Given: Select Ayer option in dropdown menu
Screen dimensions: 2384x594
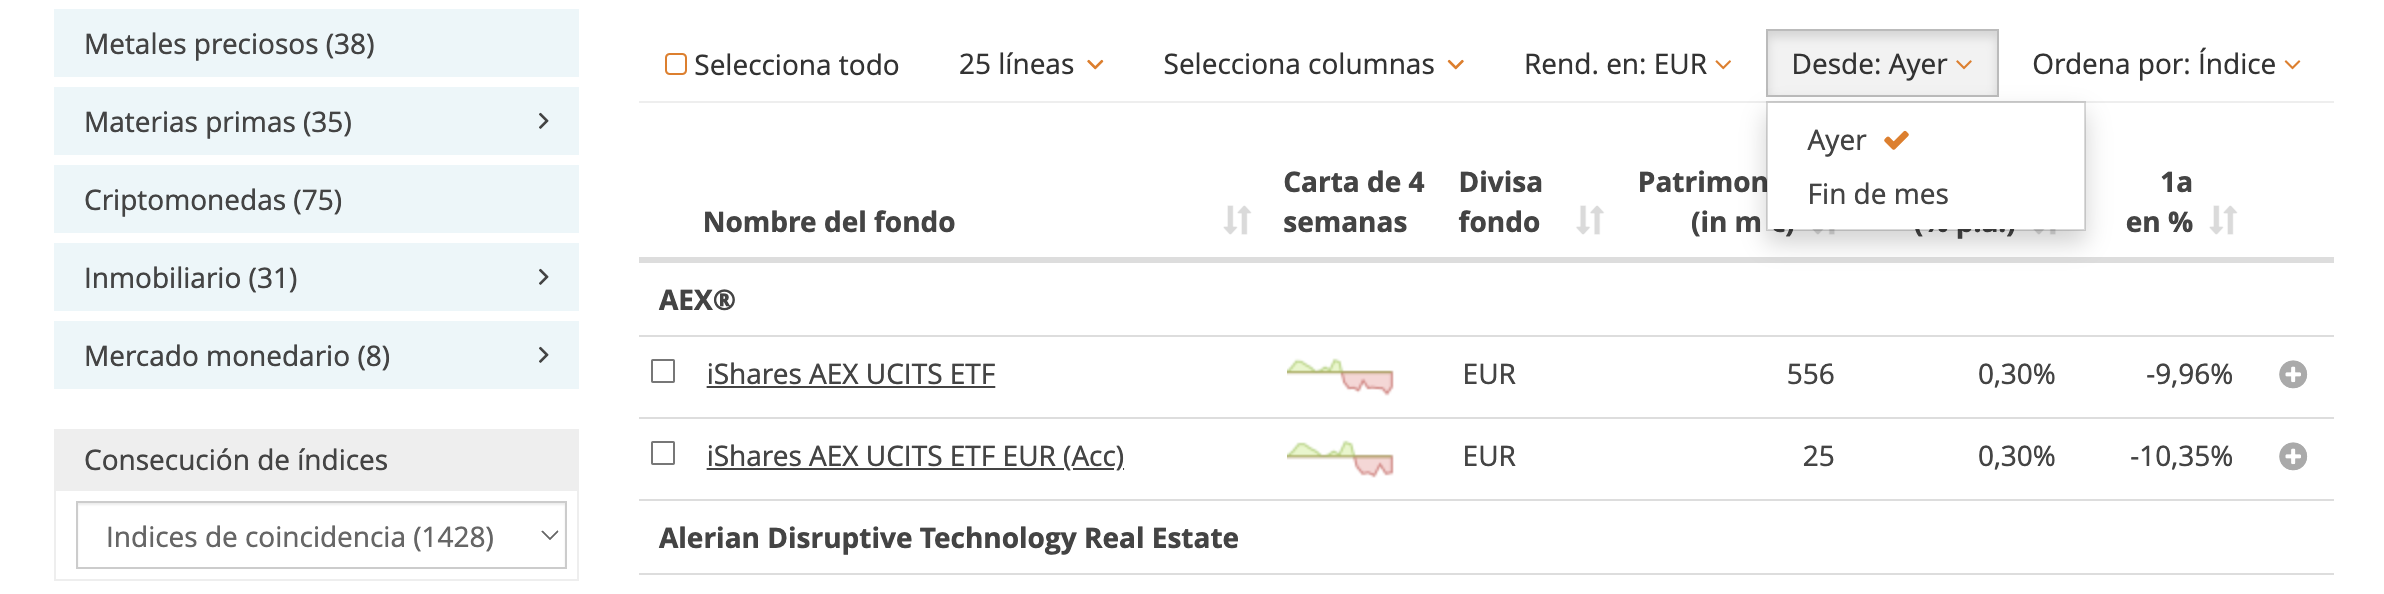Looking at the screenshot, I should [1837, 141].
